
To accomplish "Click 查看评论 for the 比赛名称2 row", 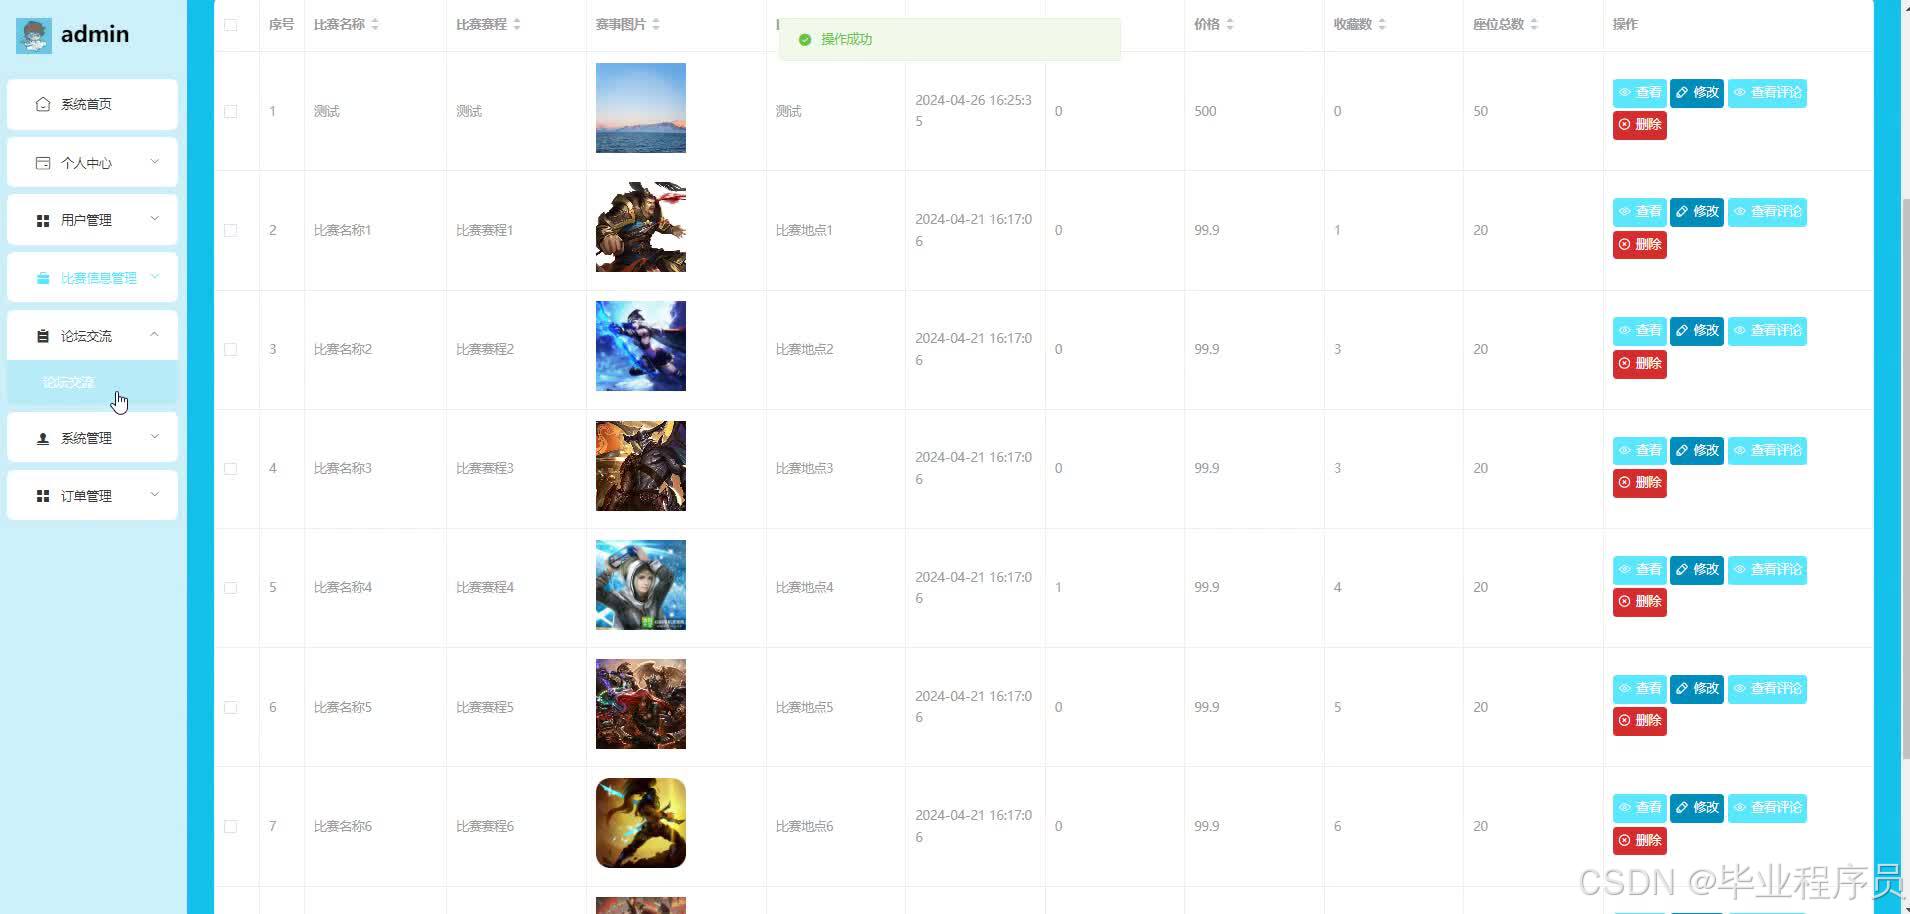I will (x=1767, y=331).
